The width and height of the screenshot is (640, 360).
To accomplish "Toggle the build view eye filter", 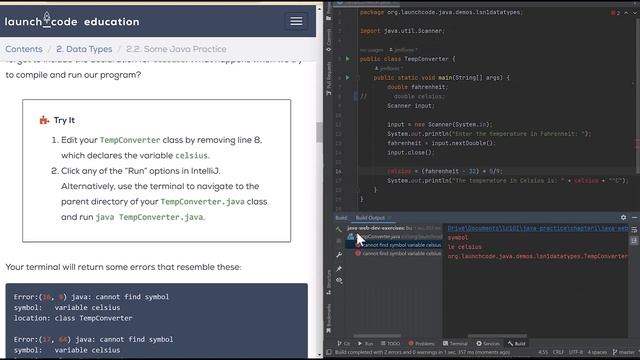I will [339, 280].
